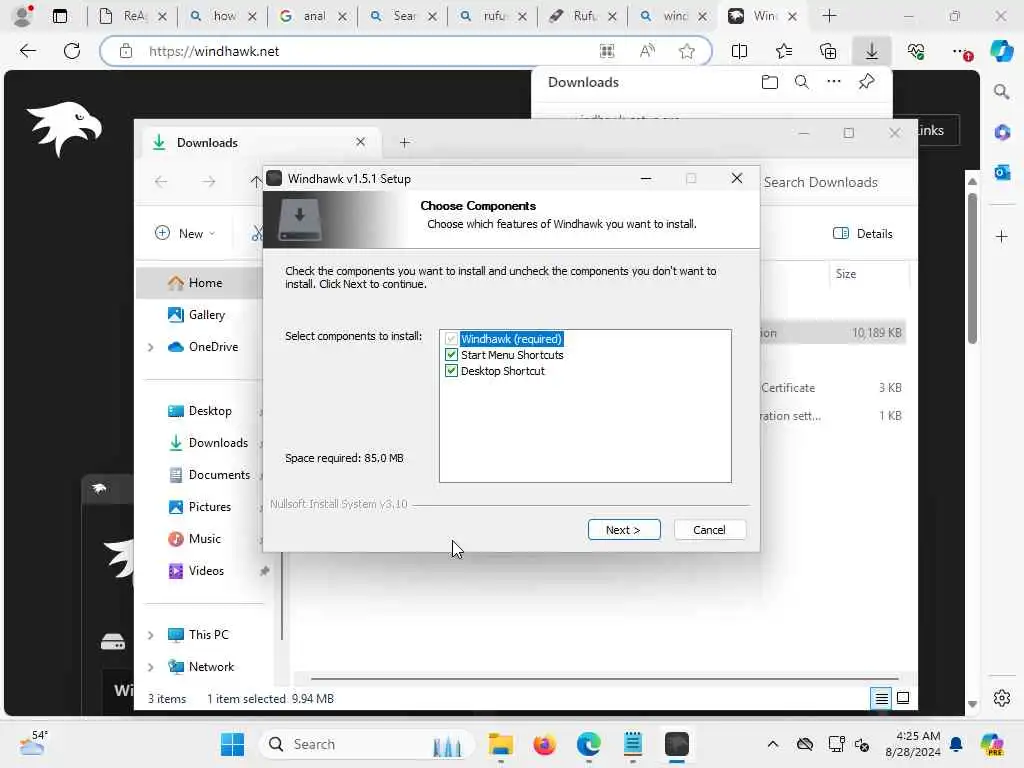Image resolution: width=1024 pixels, height=768 pixels.
Task: Go back in File Explorer
Action: [x=161, y=182]
